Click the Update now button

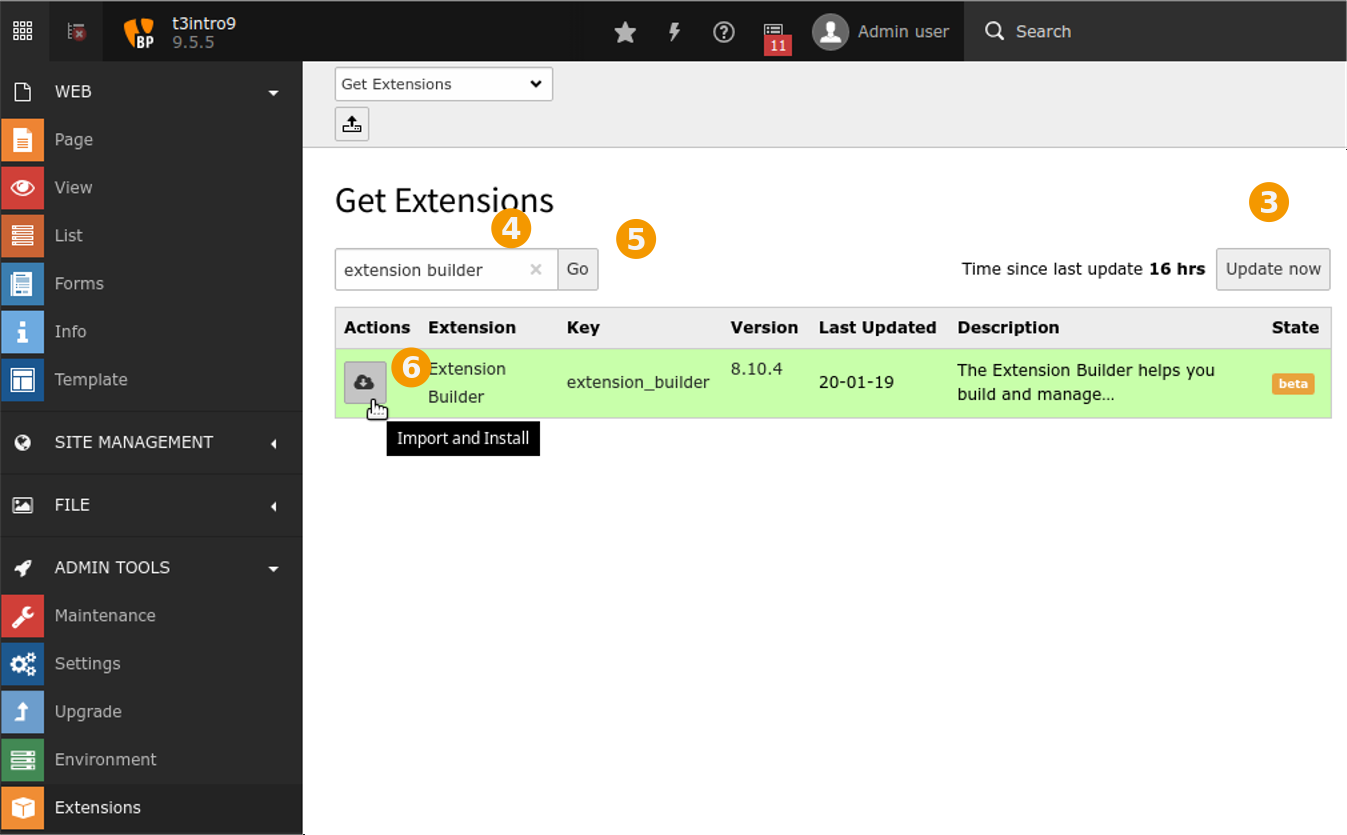[1273, 269]
